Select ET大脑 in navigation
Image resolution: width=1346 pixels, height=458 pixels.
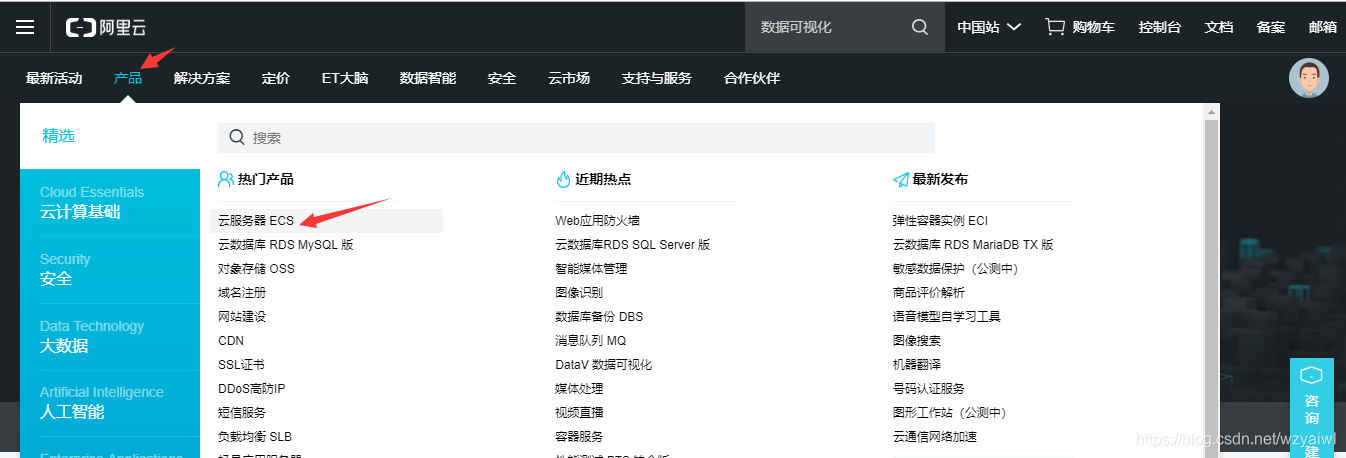[x=345, y=78]
